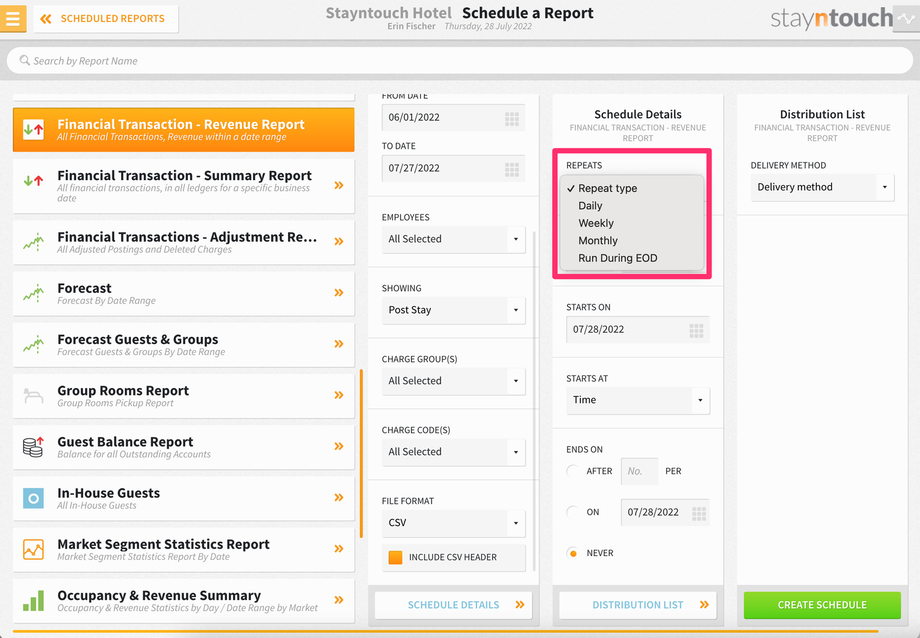Click the To Date 07/27/2022 field

[x=454, y=168]
